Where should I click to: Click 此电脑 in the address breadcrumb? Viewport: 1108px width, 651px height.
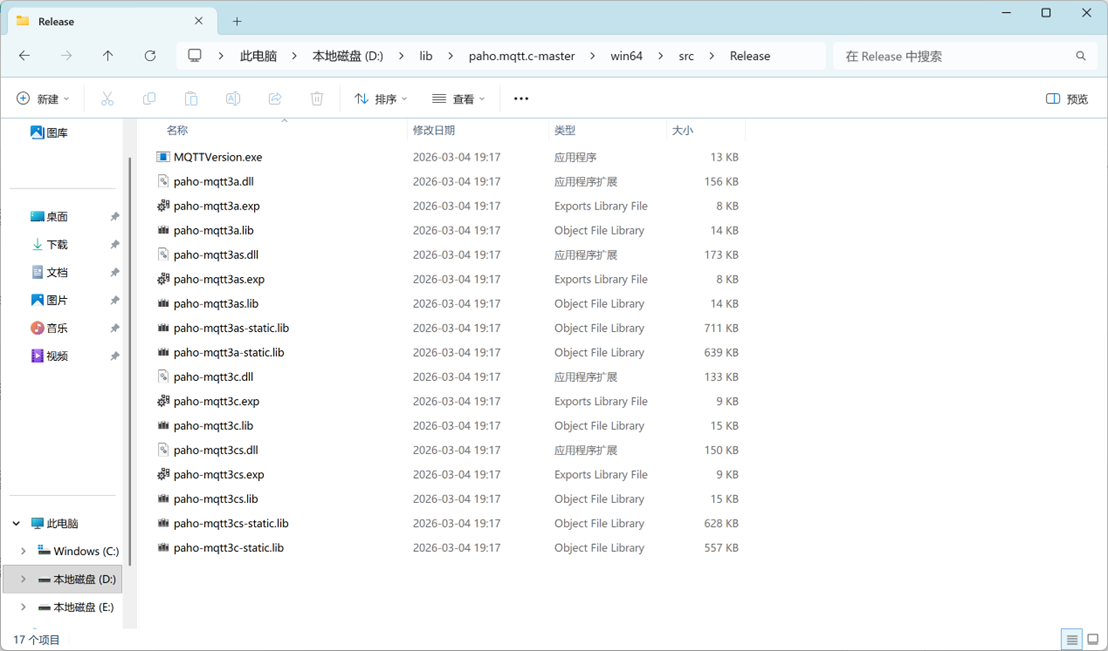coord(258,56)
